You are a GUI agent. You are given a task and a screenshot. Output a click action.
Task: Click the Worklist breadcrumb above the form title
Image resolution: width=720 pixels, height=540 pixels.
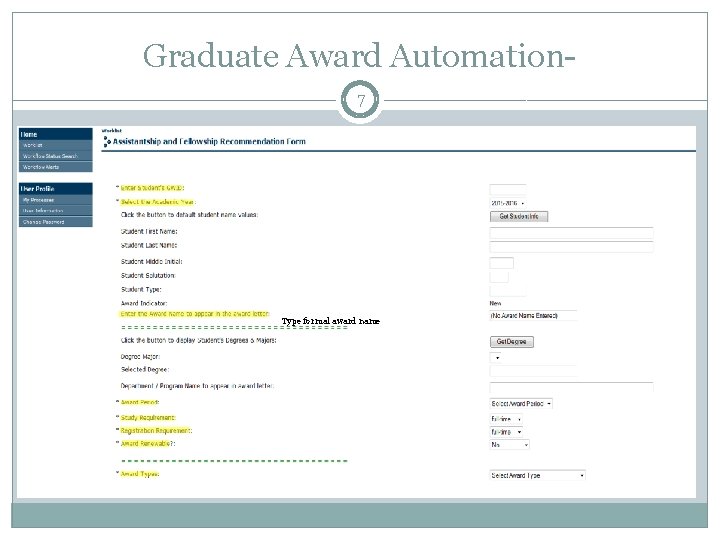112,130
